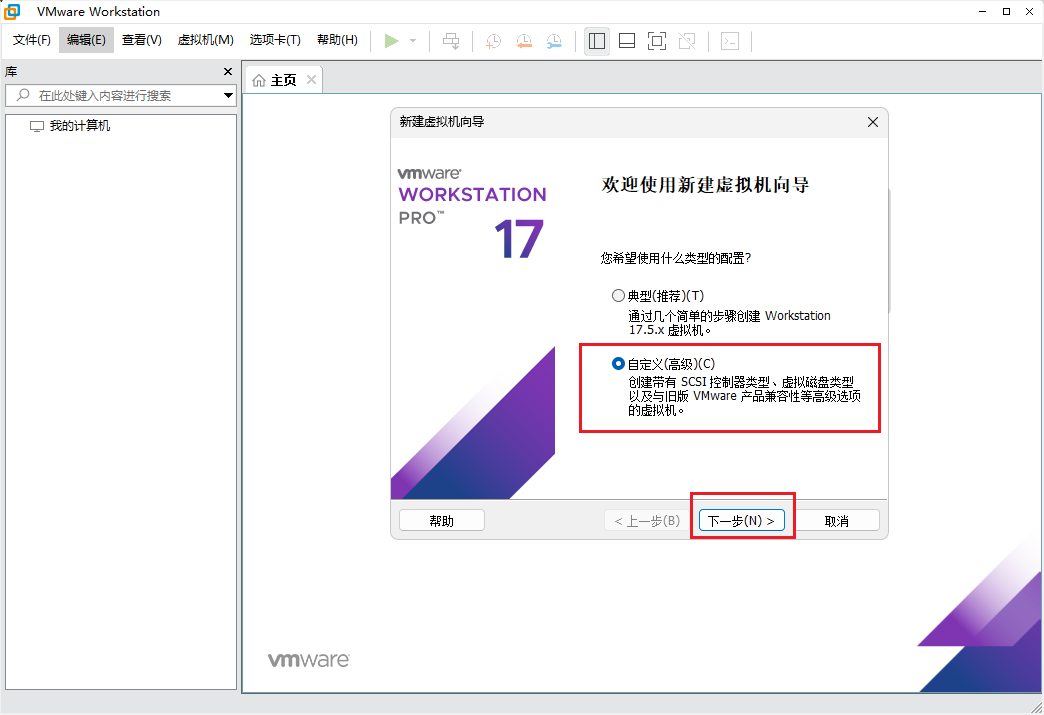Open the 虚拟机(M) menu
Image resolution: width=1044 pixels, height=715 pixels.
(205, 40)
